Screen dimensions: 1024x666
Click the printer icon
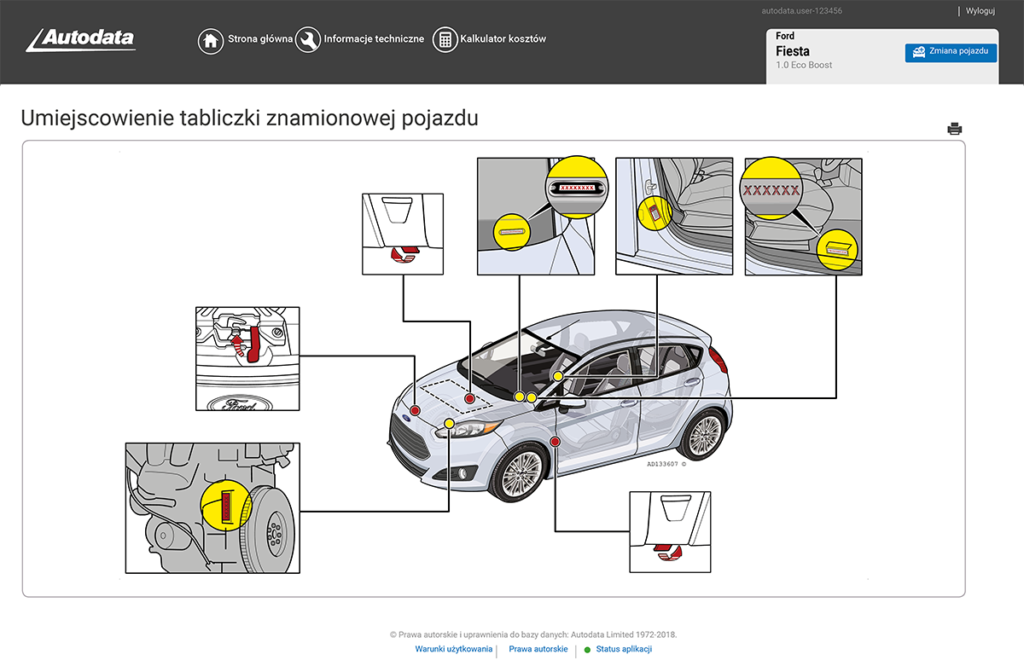(x=954, y=128)
